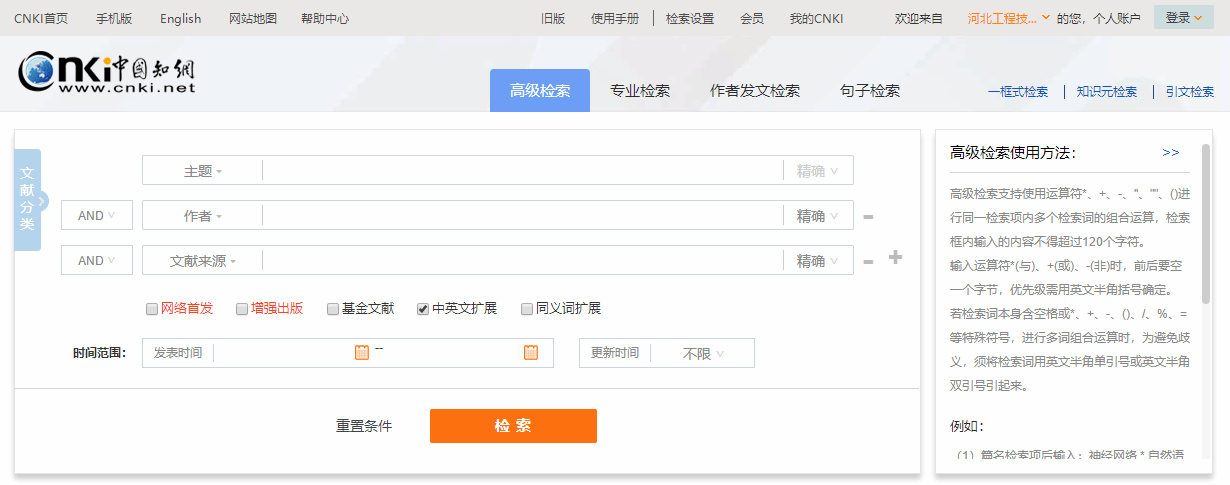
Task: Switch to the 专业检索 tab
Action: 640,91
